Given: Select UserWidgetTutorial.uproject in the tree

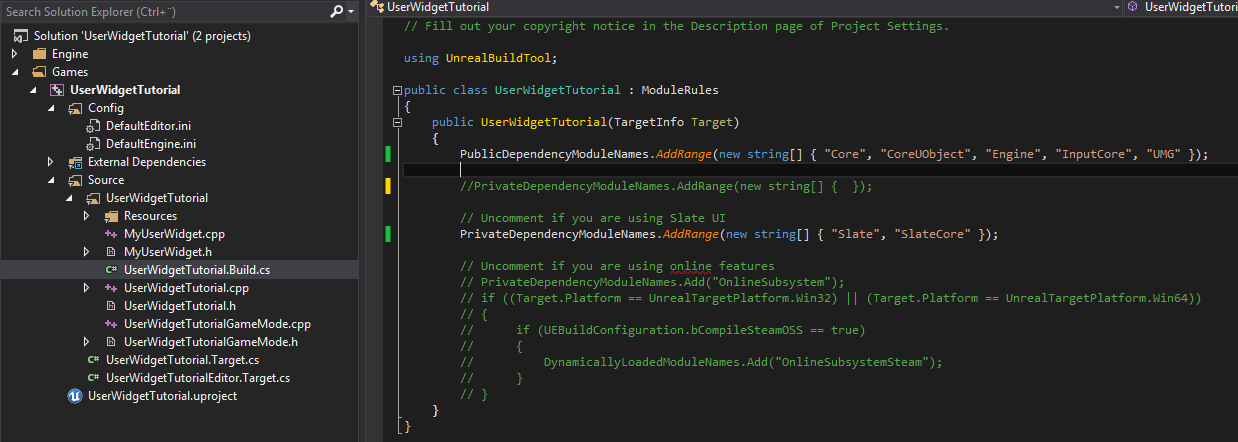Looking at the screenshot, I should click(162, 396).
